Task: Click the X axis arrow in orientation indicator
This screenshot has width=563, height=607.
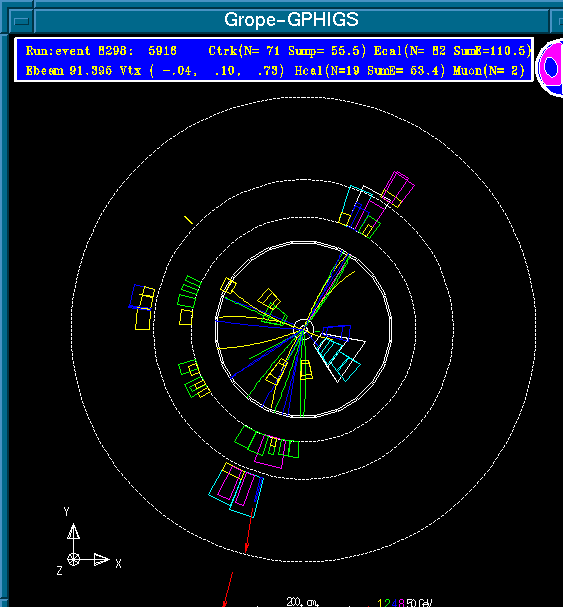Action: coord(102,559)
